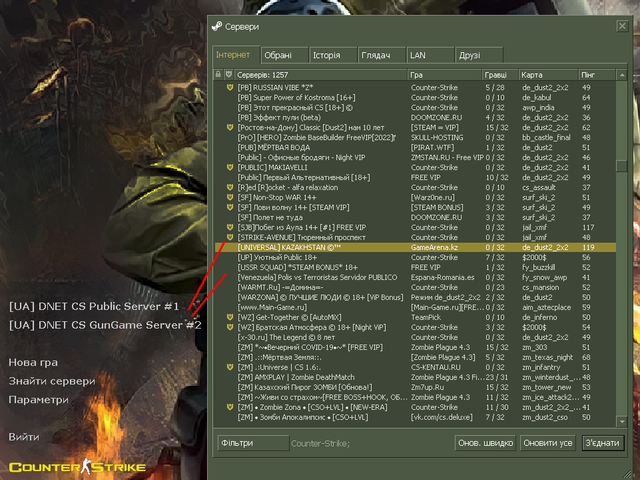Image resolution: width=640 pixels, height=480 pixels.
Task: Sort servers by Пінг column
Action: click(x=597, y=75)
